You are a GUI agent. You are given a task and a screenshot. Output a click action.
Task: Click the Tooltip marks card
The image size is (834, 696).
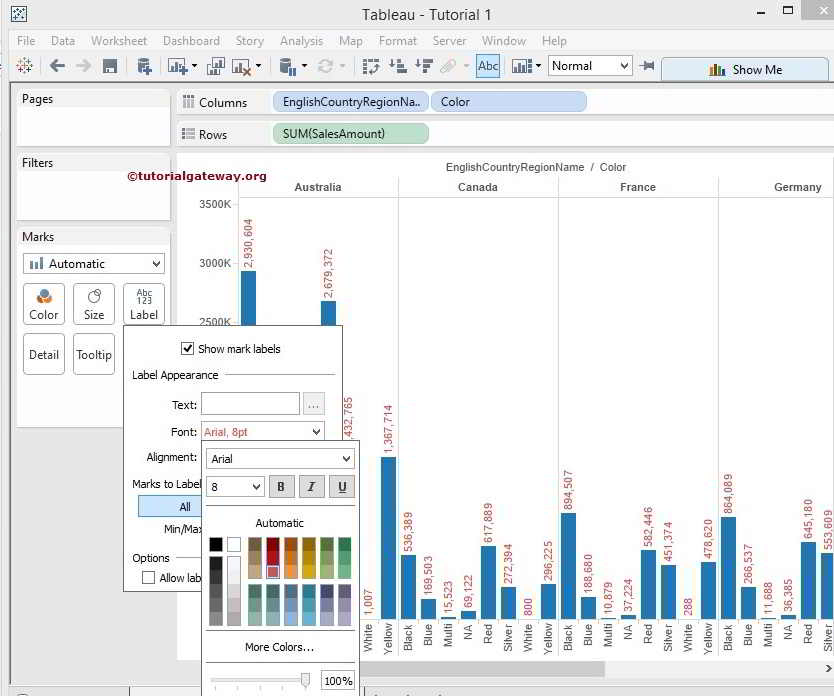pos(94,354)
